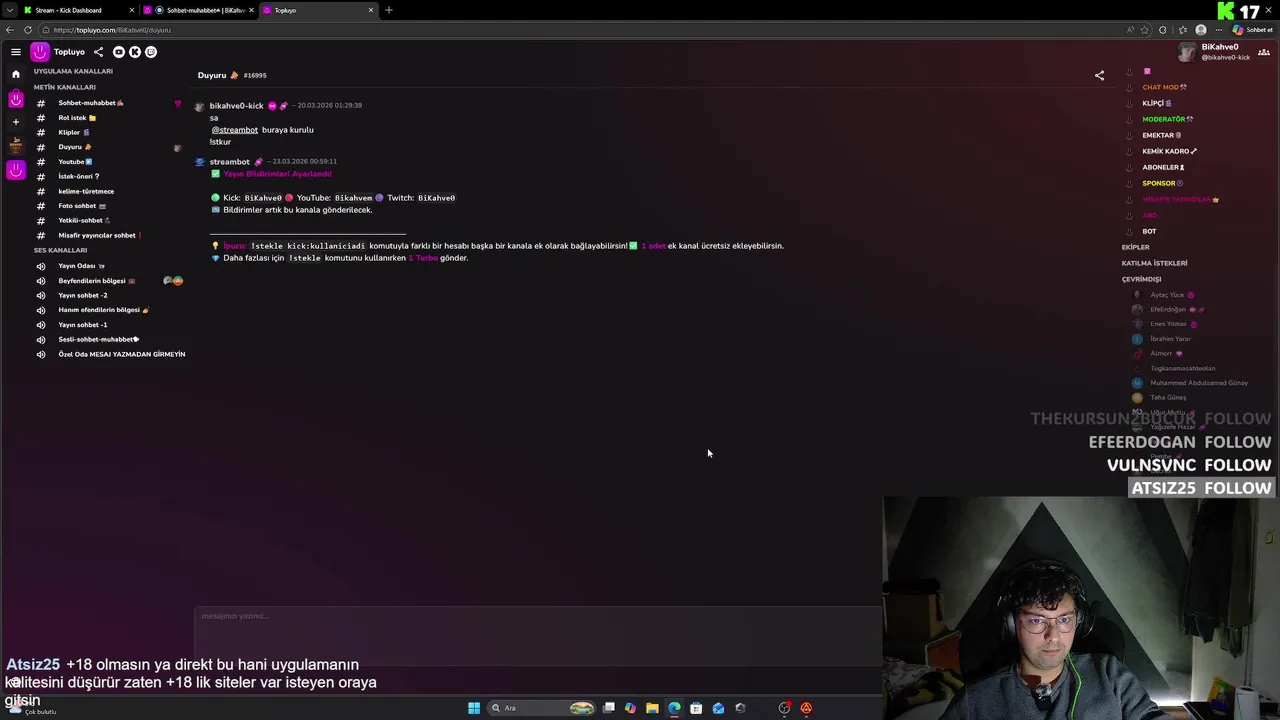
Task: Open the hamburger menu in Topluyo header
Action: coord(15,52)
